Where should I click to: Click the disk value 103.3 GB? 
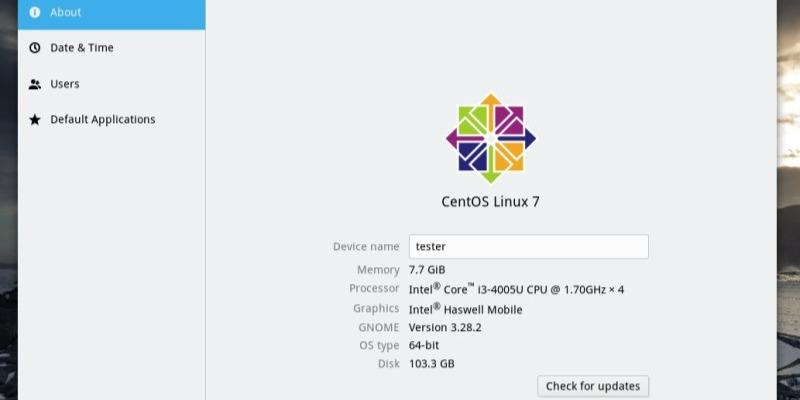tap(432, 364)
